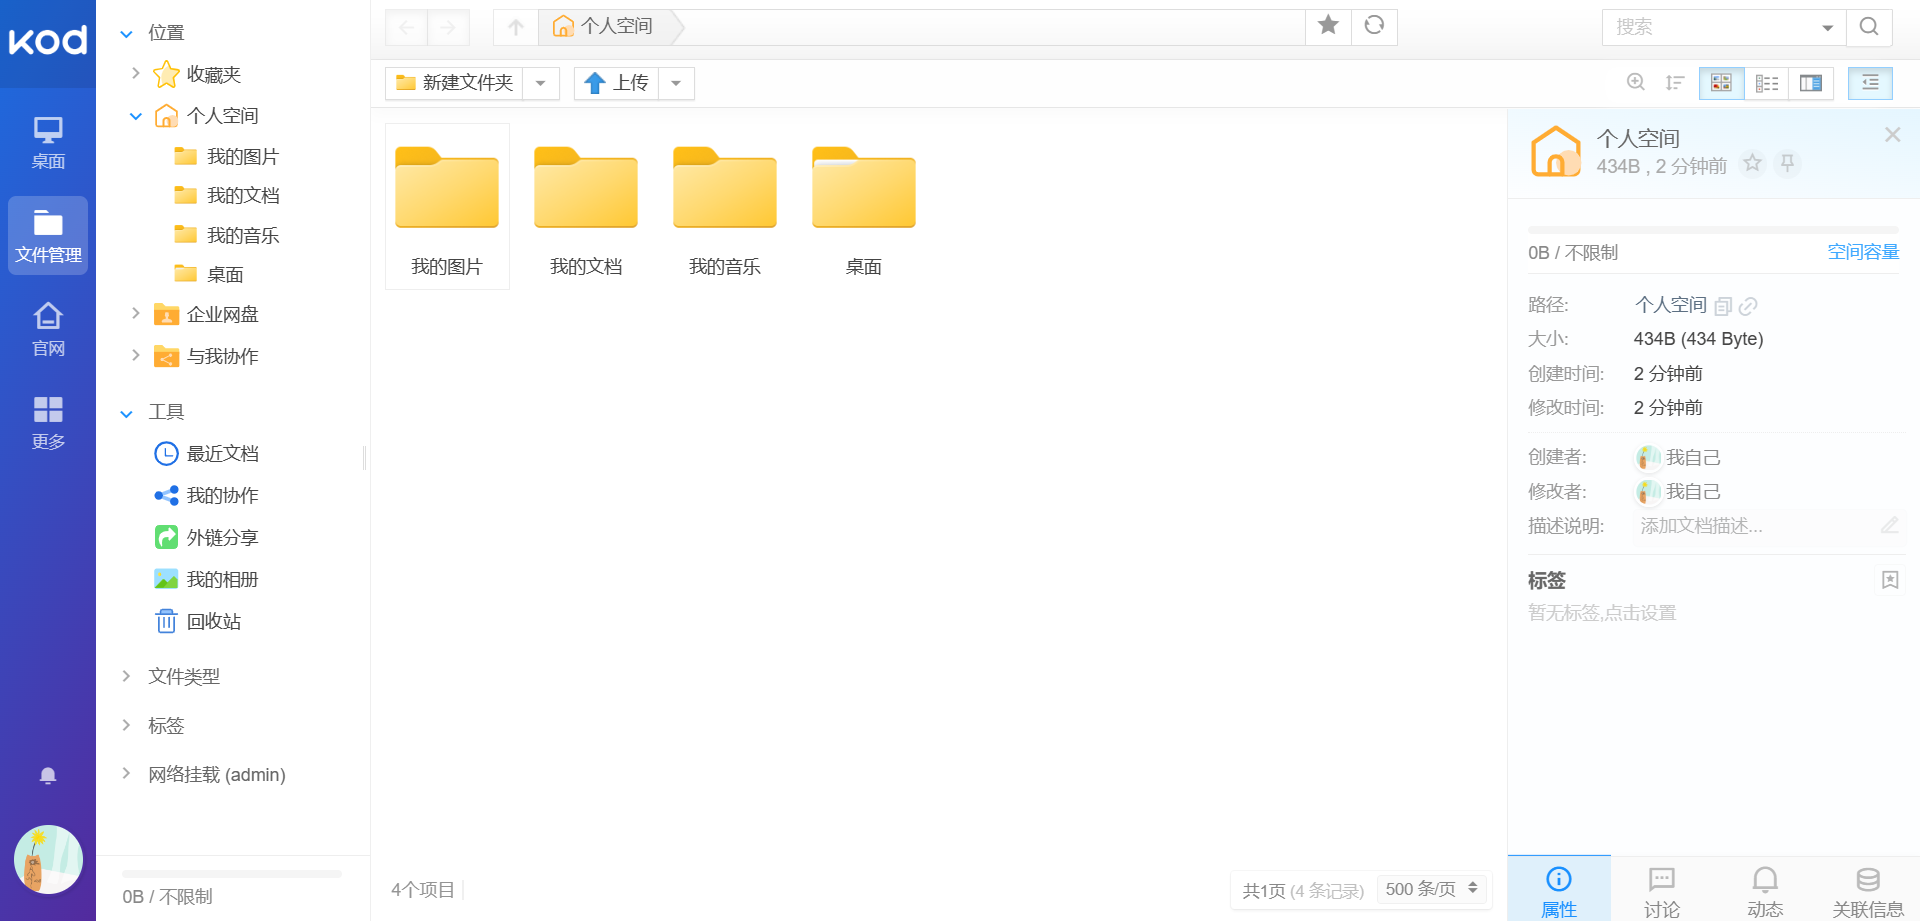1920x921 pixels.
Task: Click the refresh icon in the address bar
Action: 1374,26
